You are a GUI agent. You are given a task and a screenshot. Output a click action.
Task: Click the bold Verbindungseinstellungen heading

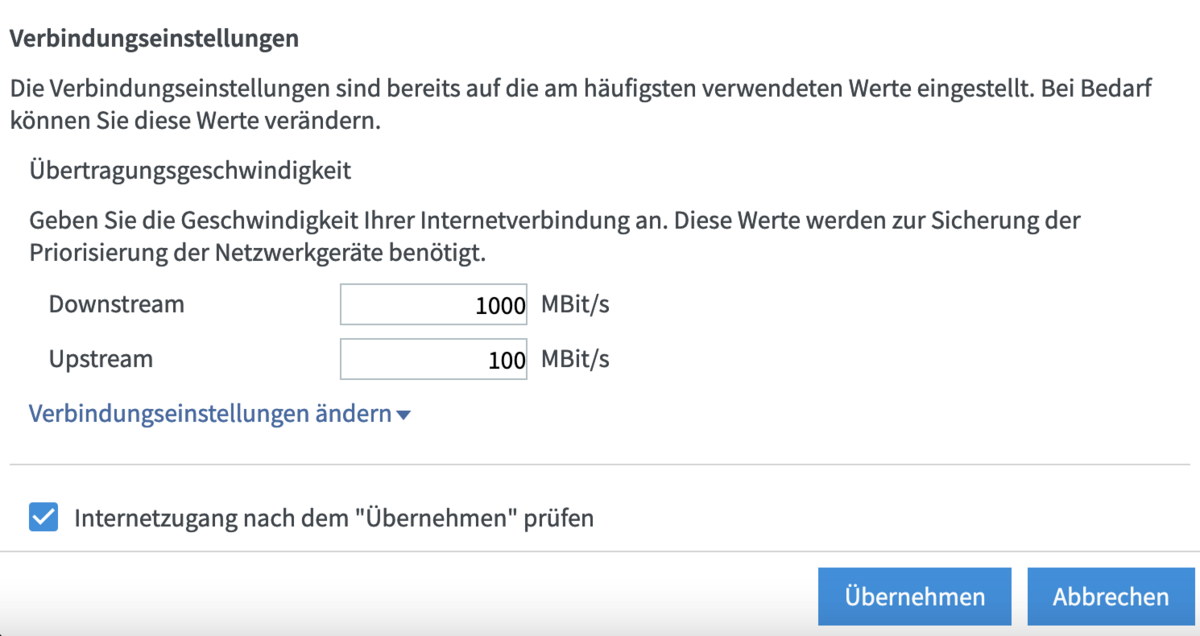154,40
